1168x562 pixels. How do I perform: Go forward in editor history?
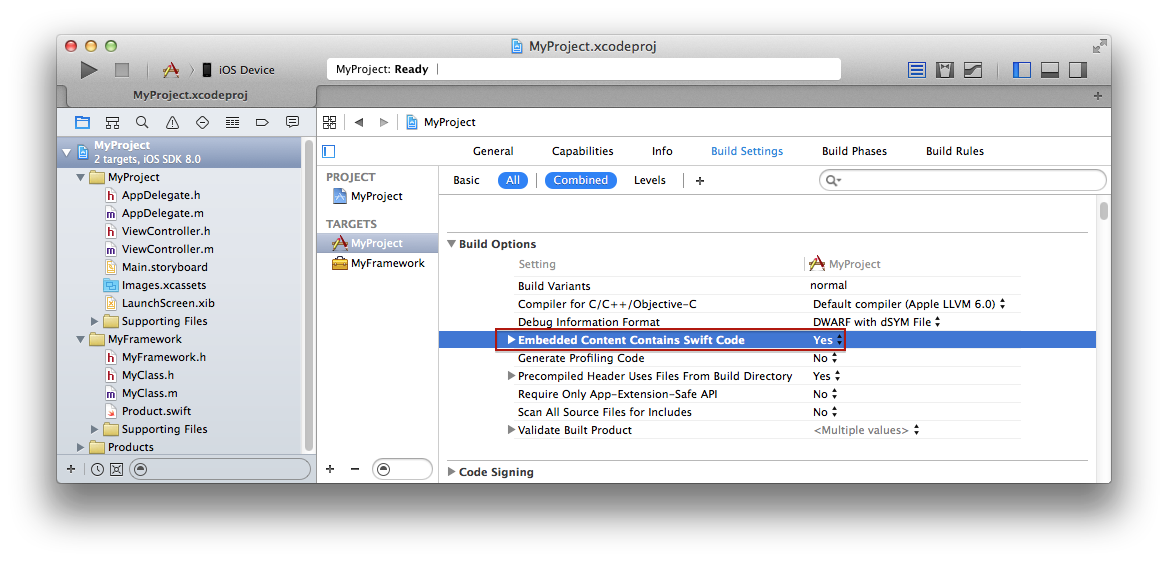pyautogui.click(x=384, y=122)
